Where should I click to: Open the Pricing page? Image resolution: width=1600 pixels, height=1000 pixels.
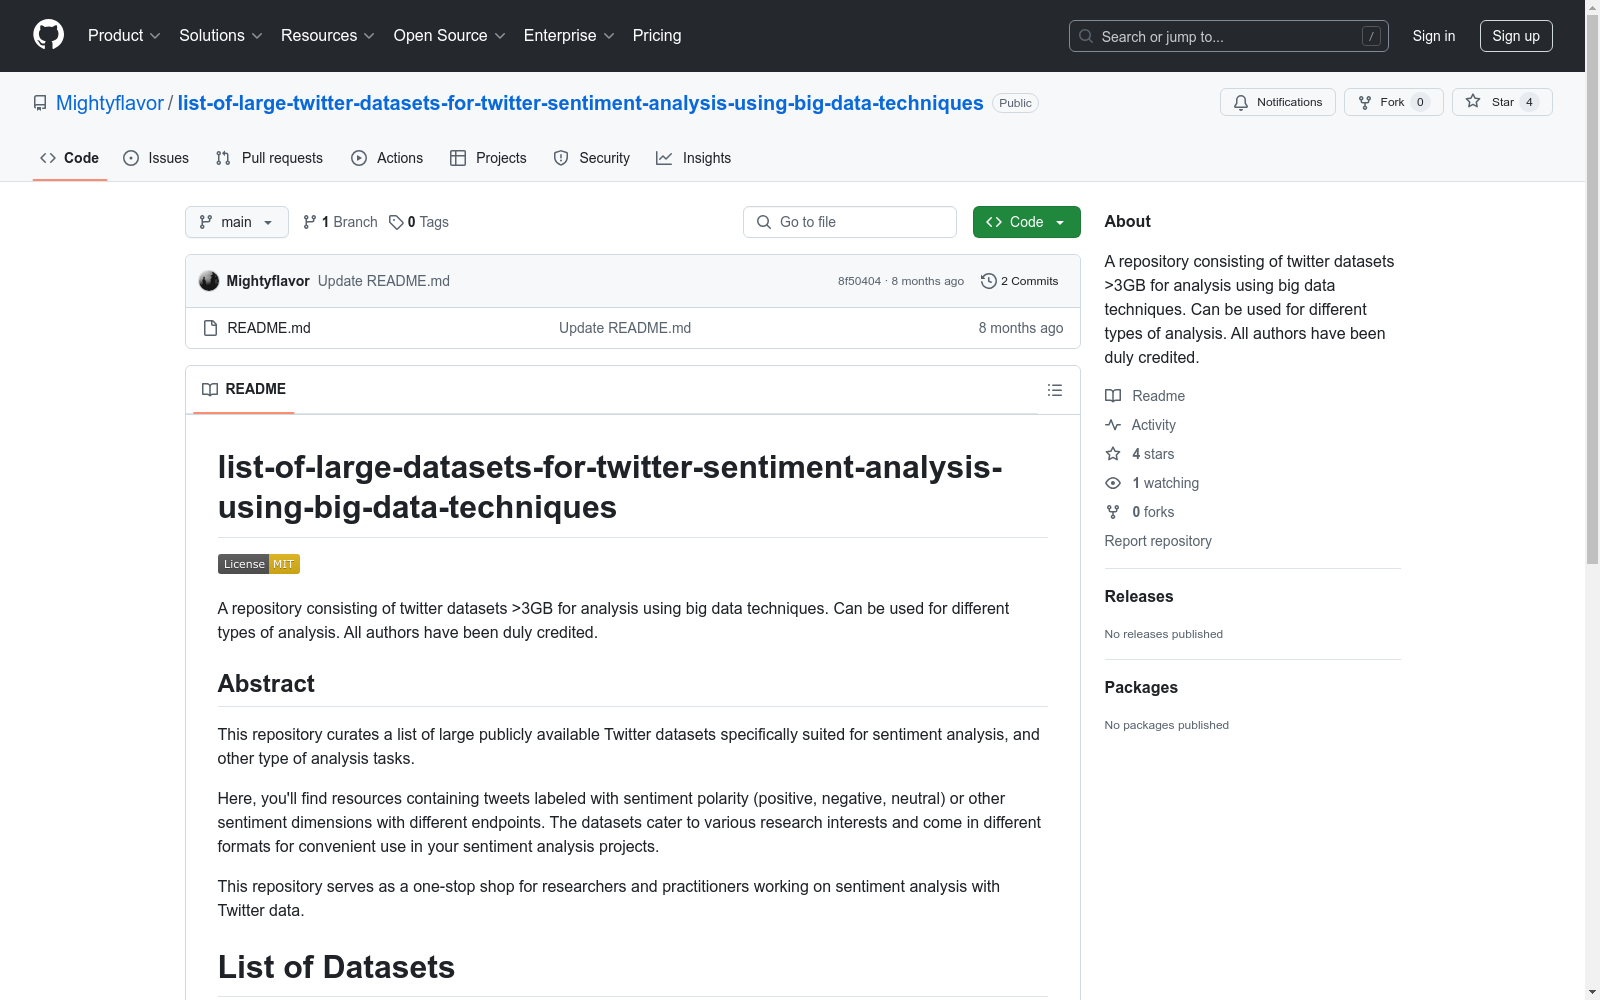coord(657,36)
